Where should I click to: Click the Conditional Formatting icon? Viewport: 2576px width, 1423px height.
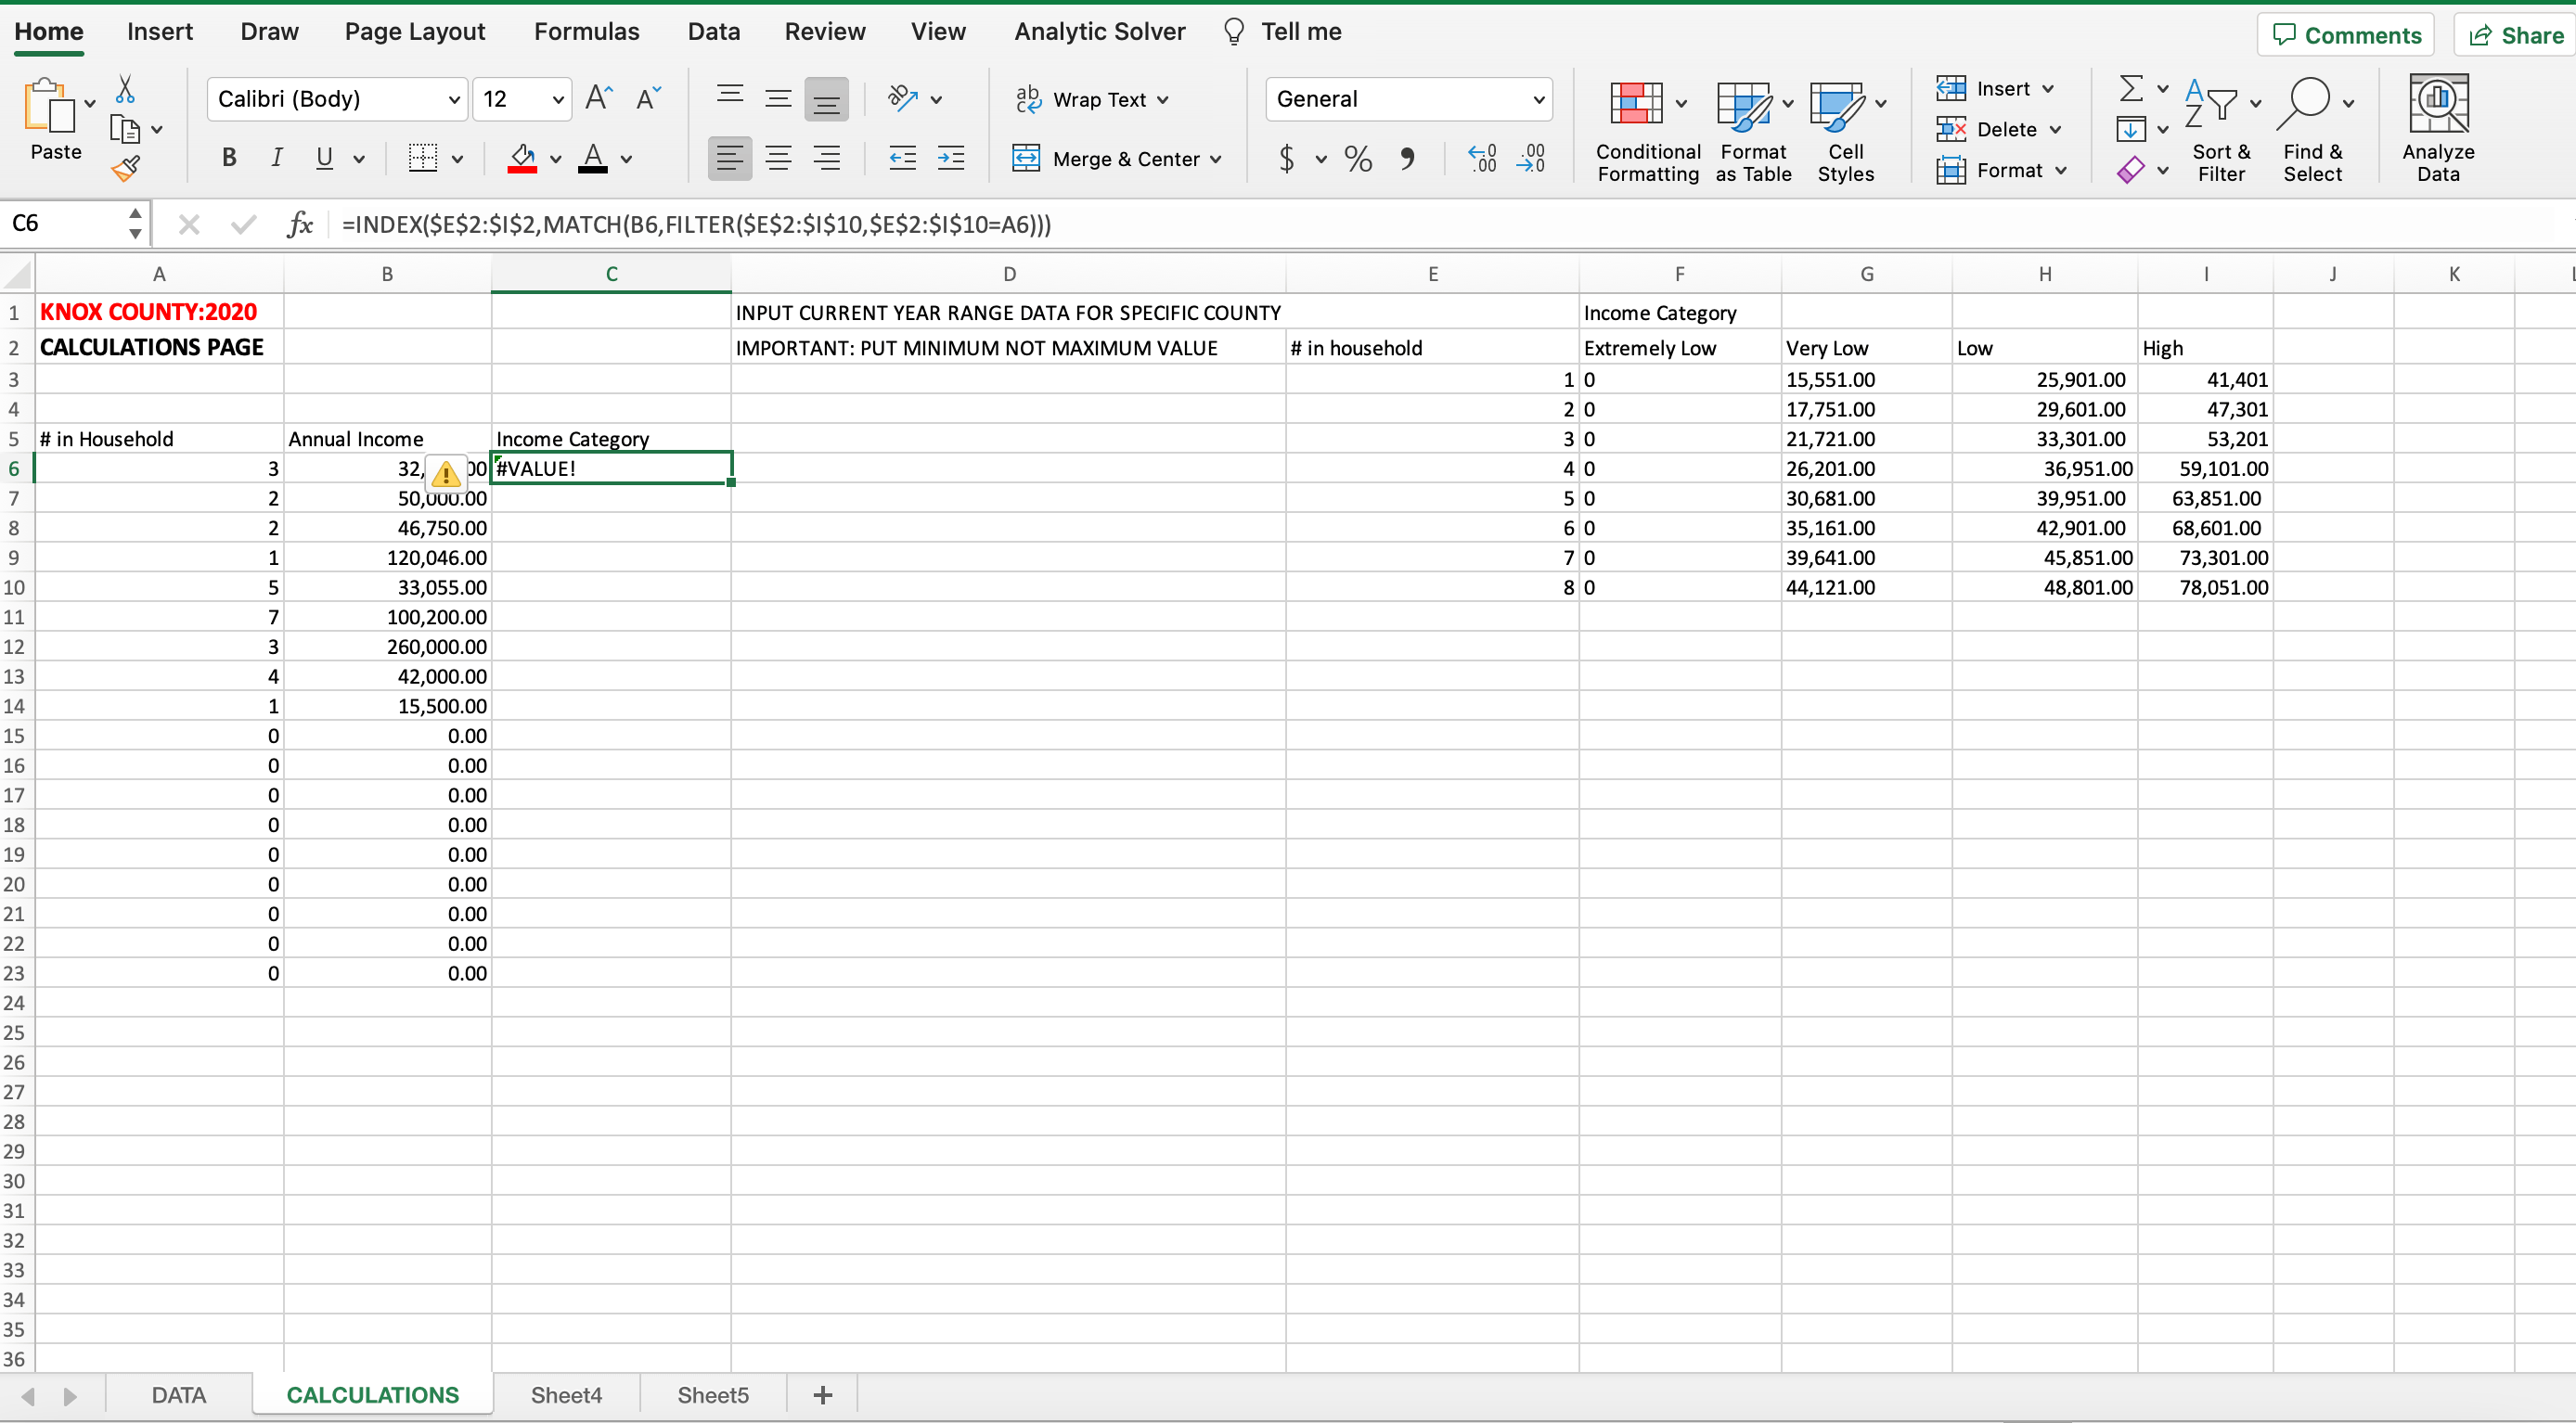point(1636,104)
